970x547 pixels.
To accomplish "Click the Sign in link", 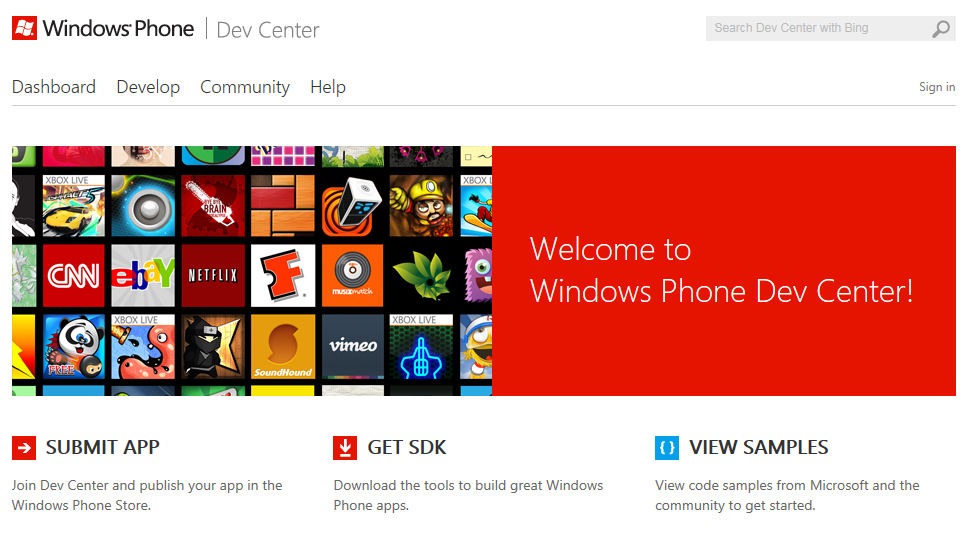I will tap(937, 87).
